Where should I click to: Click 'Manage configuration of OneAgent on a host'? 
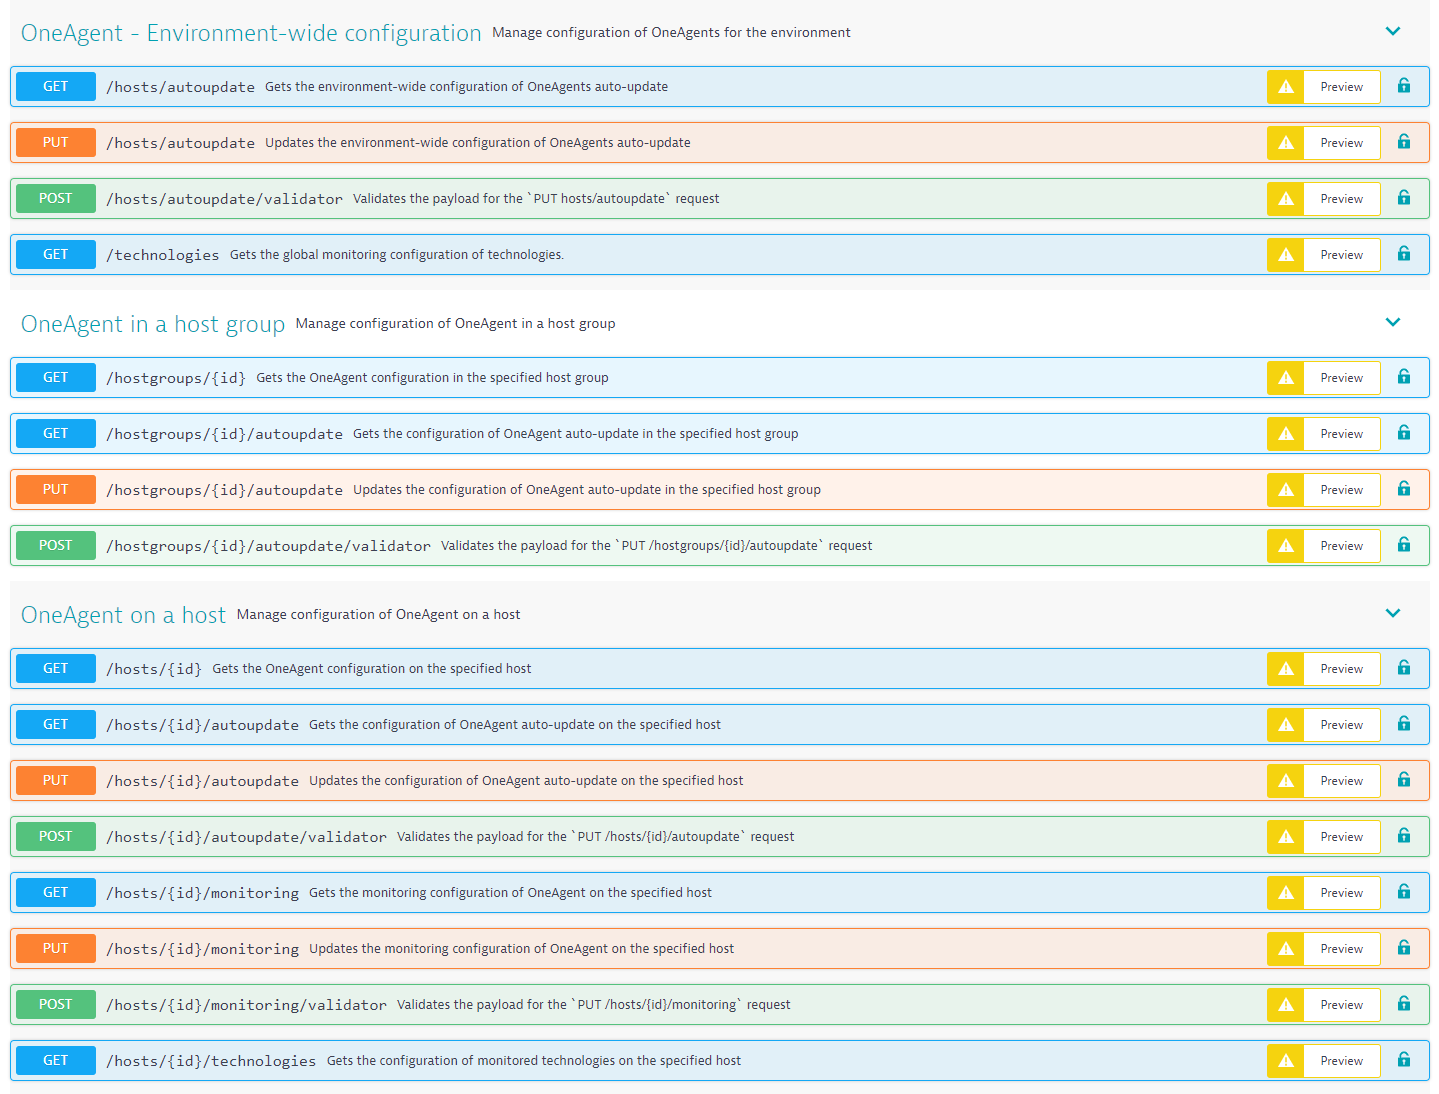[x=379, y=615]
